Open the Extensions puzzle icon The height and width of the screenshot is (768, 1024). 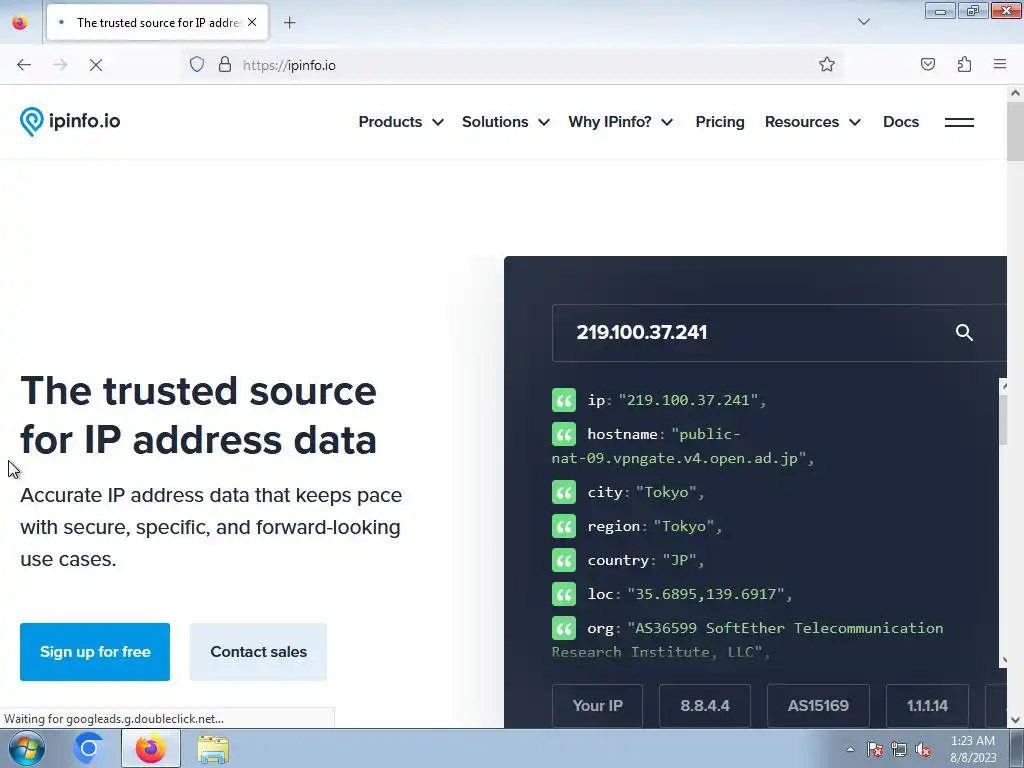(x=964, y=64)
